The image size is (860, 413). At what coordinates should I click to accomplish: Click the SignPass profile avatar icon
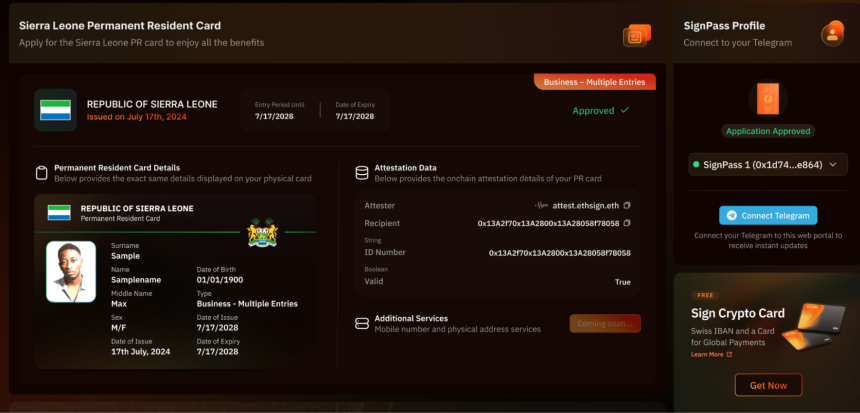(833, 33)
